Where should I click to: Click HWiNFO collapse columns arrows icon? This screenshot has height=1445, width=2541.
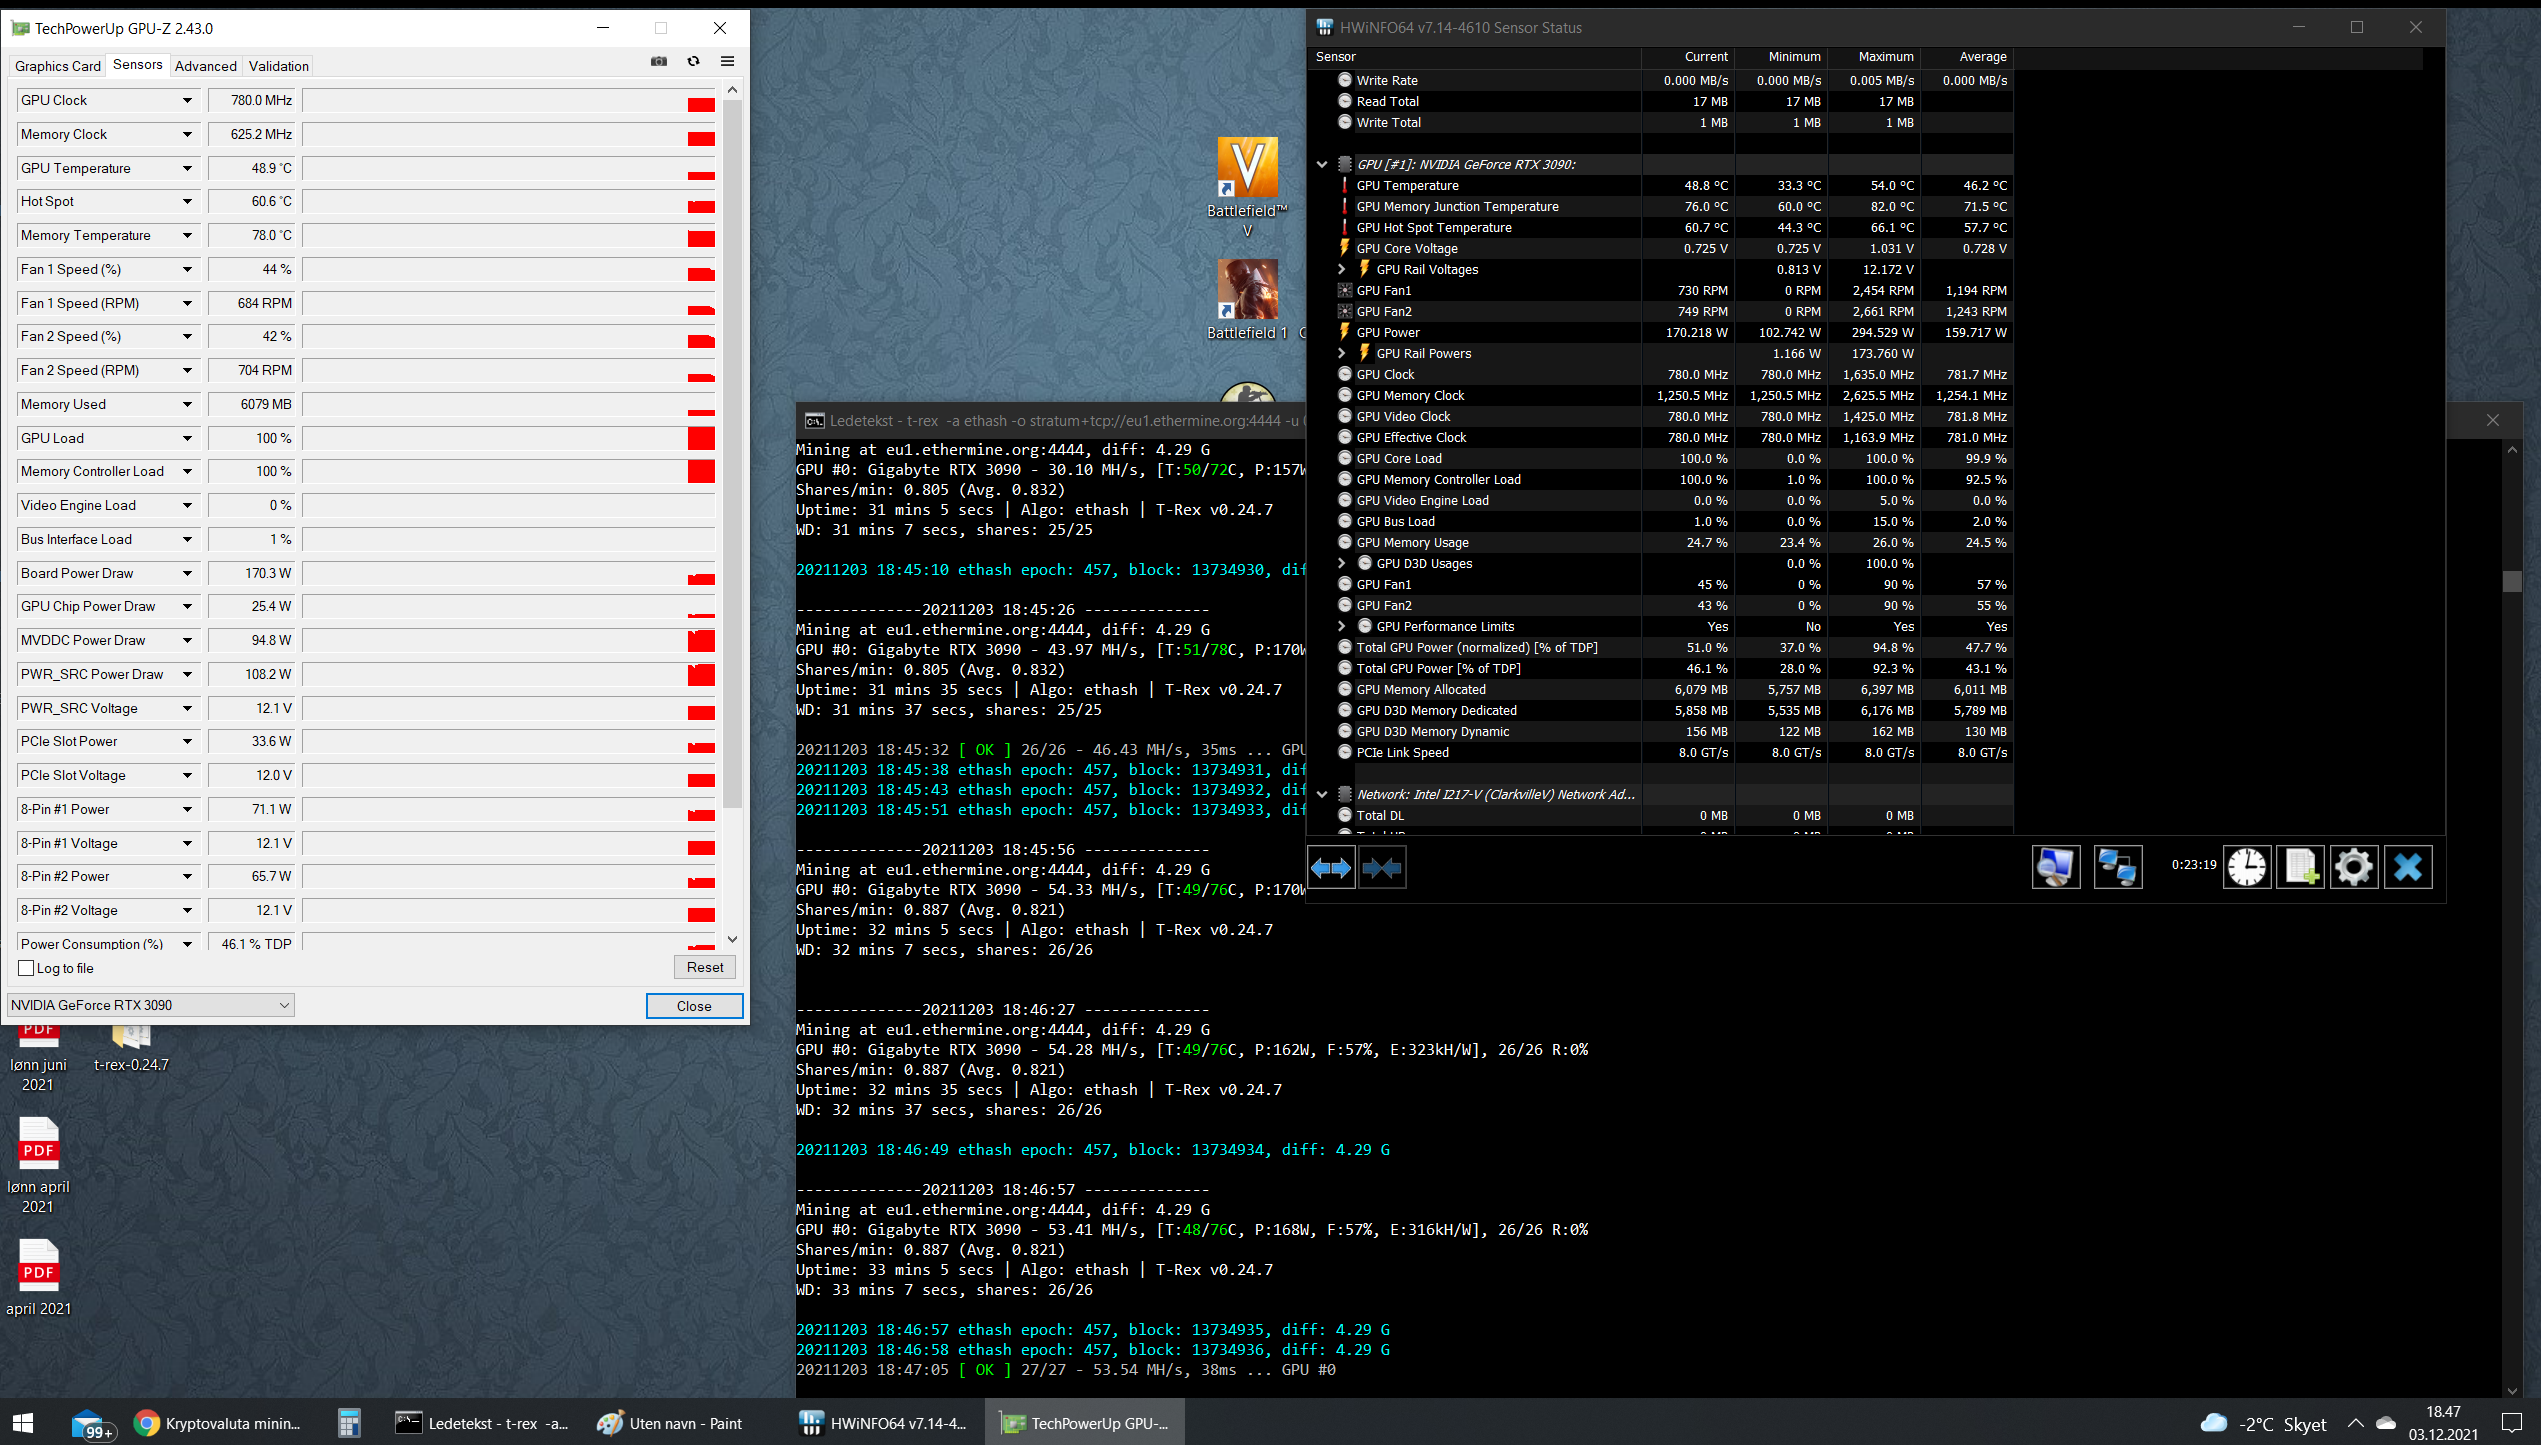(x=1382, y=868)
